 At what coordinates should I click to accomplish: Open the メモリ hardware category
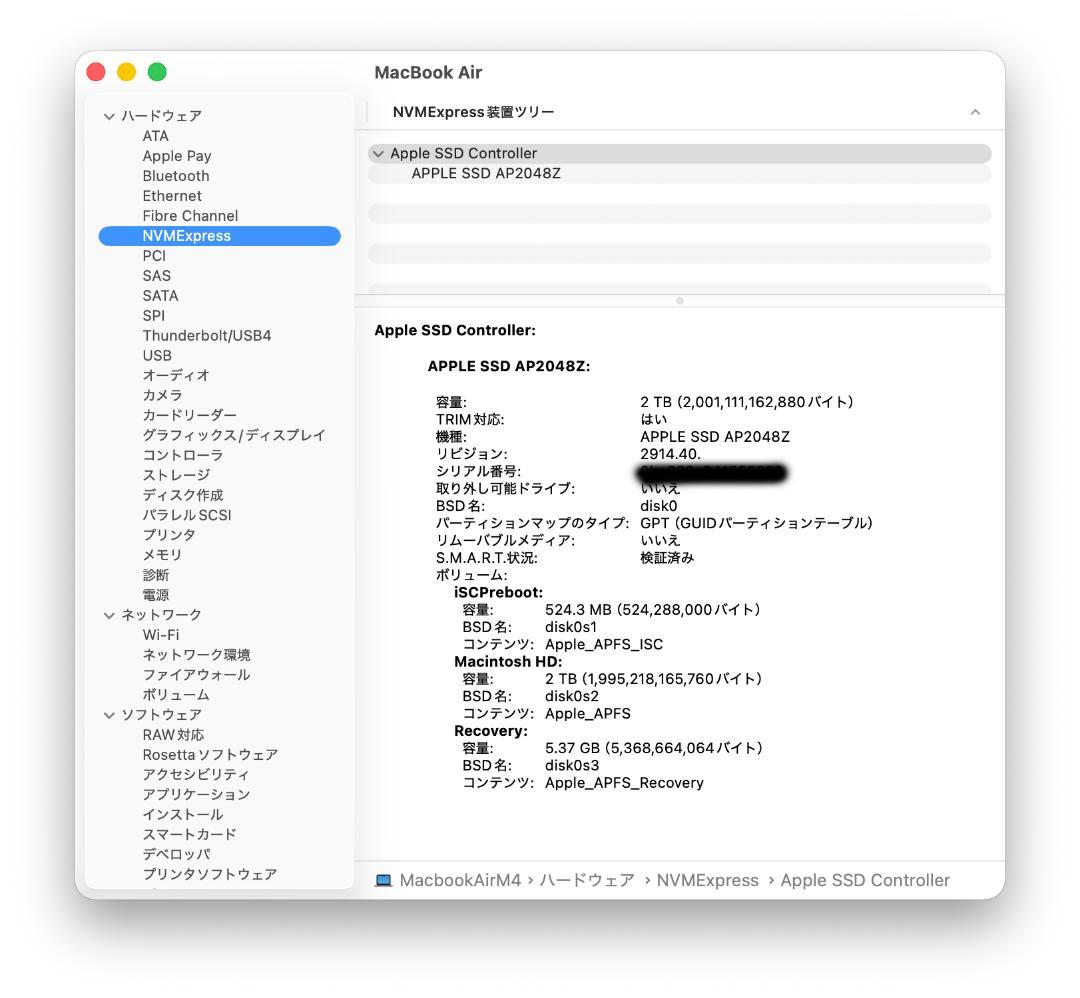pos(162,555)
